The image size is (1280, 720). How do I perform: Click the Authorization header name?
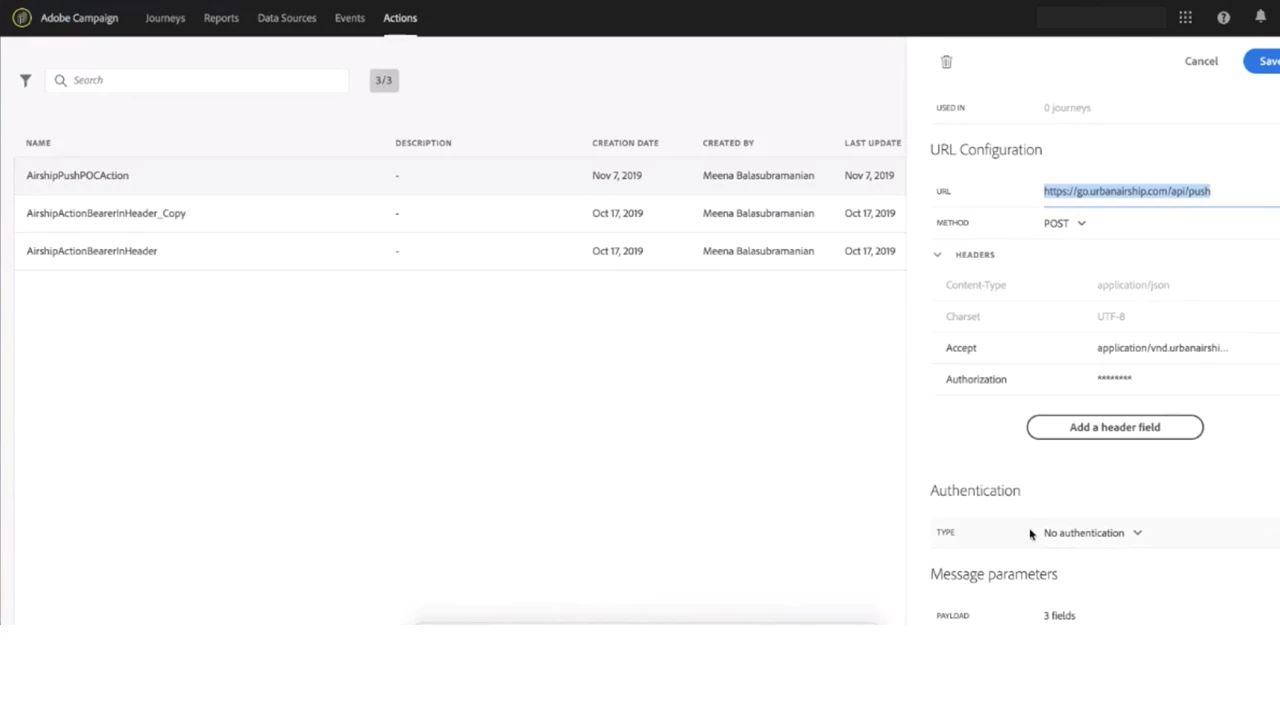click(x=976, y=379)
